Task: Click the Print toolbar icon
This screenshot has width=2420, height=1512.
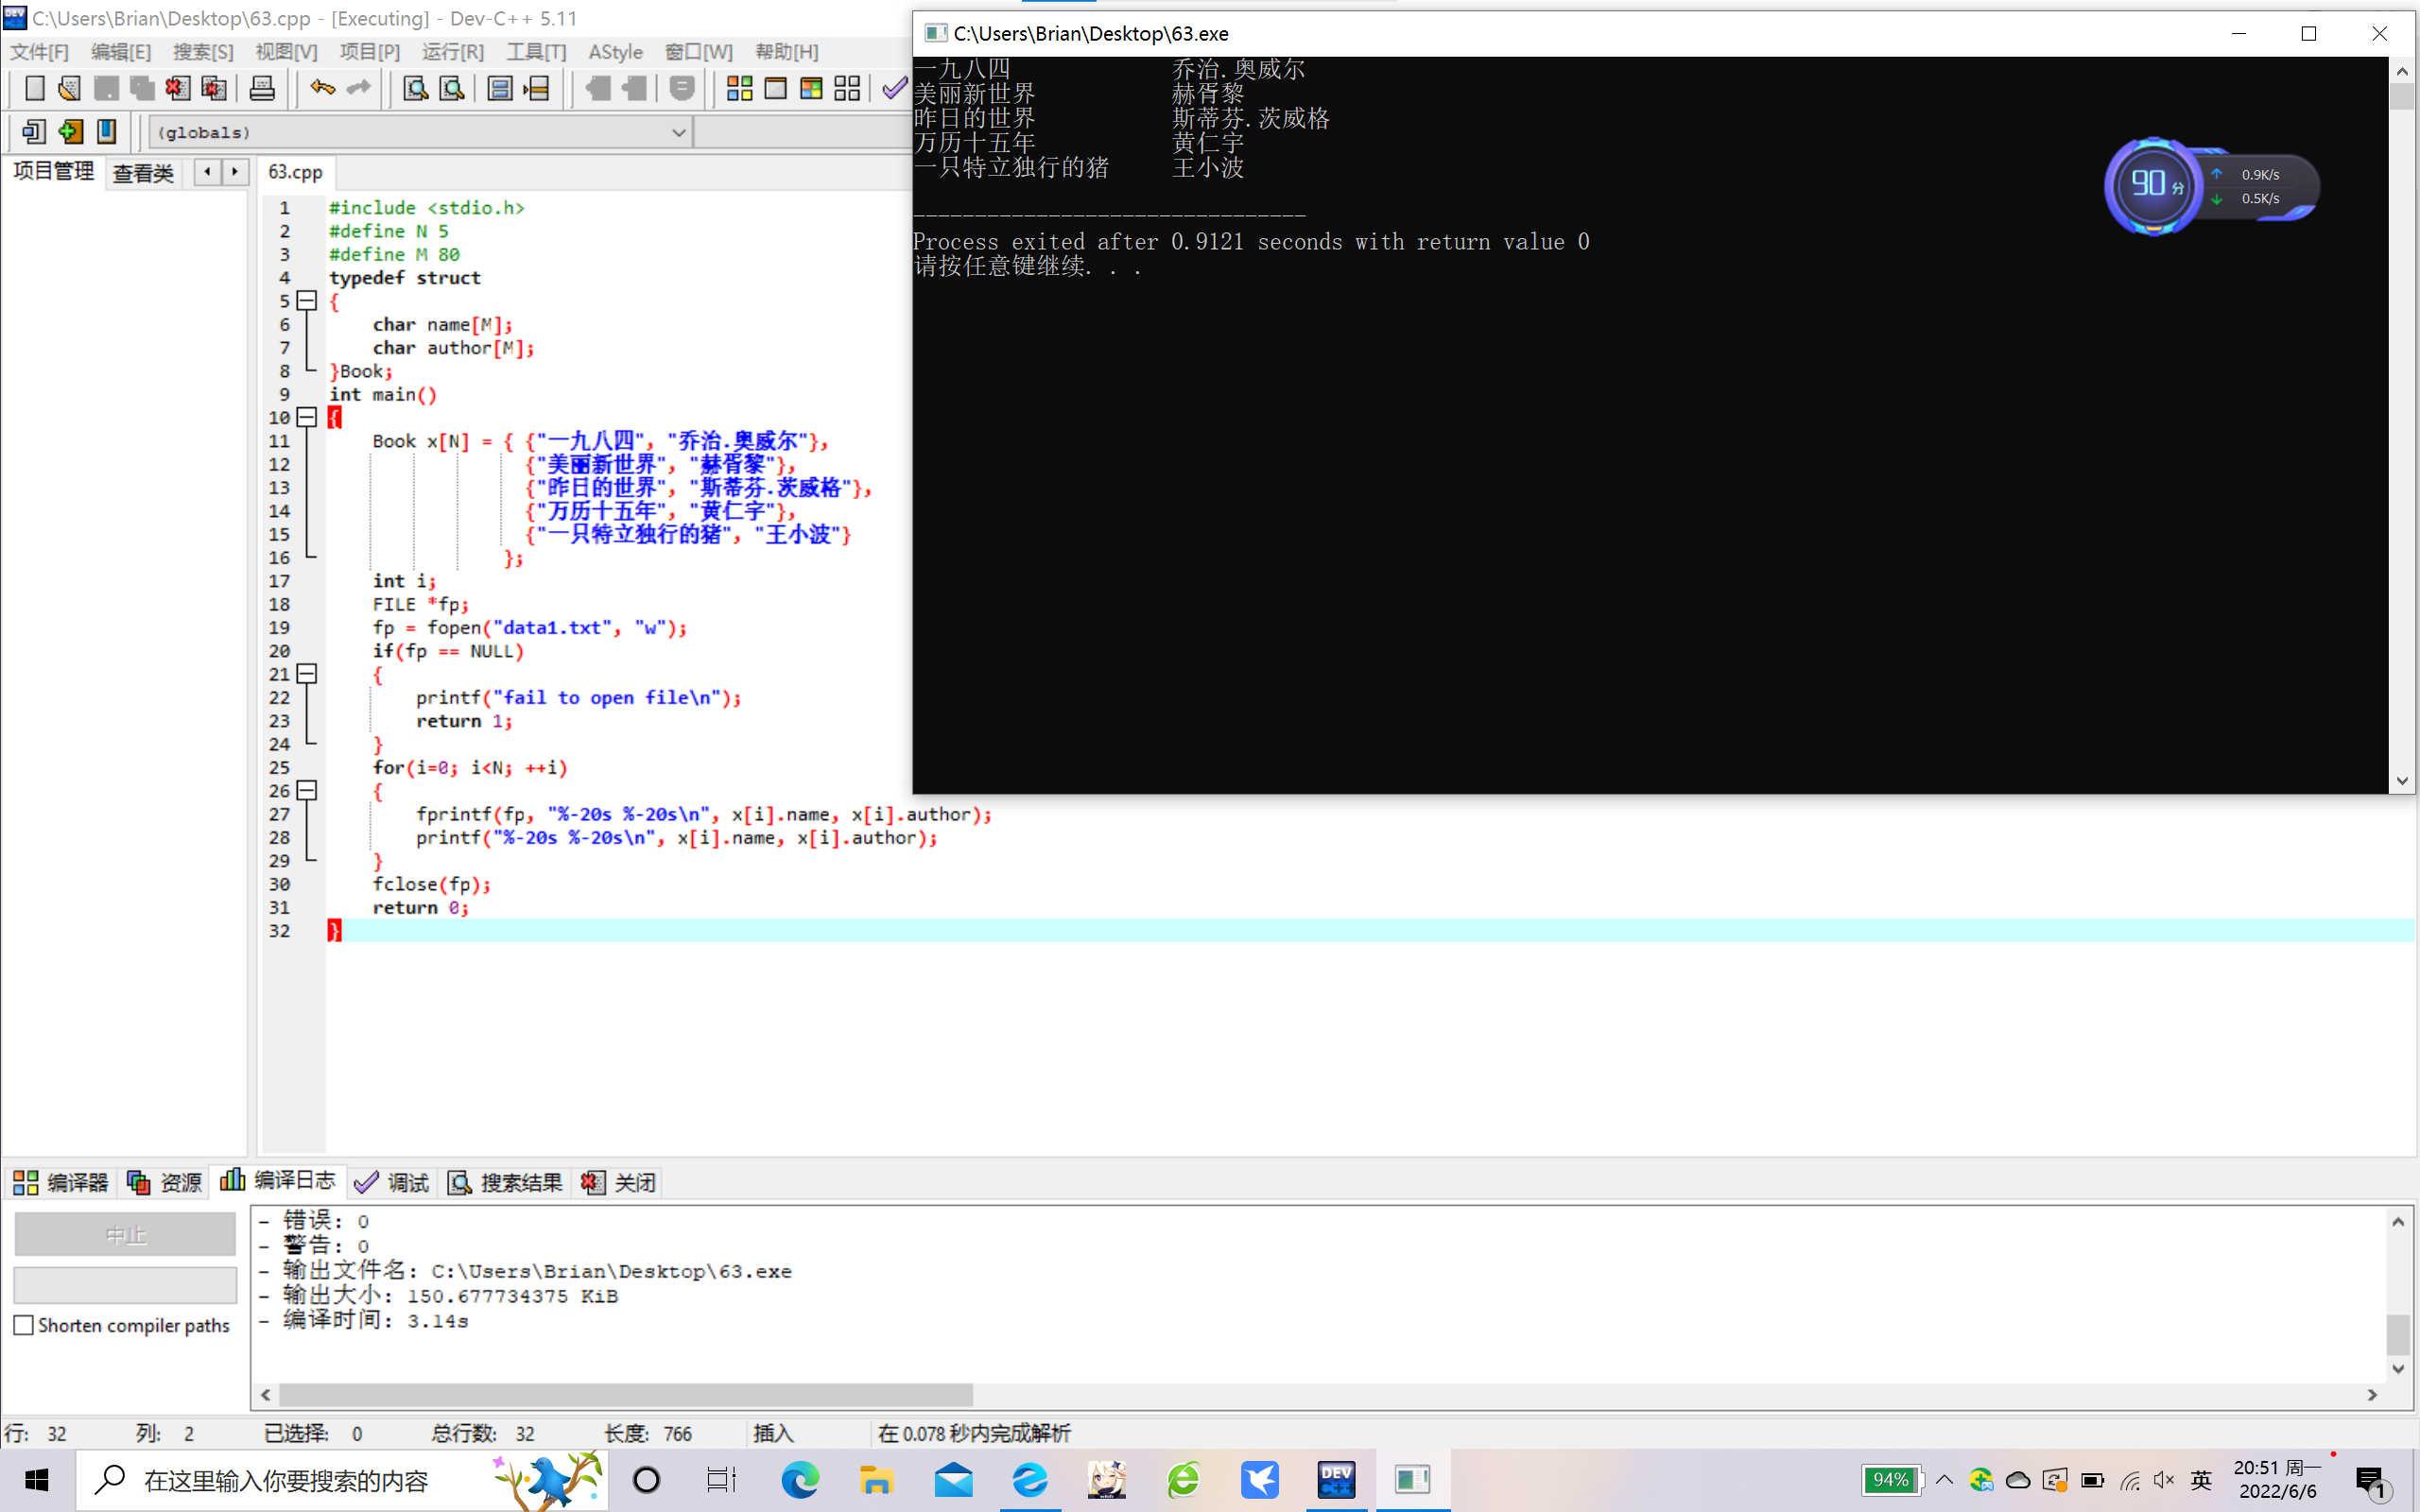Action: point(262,89)
